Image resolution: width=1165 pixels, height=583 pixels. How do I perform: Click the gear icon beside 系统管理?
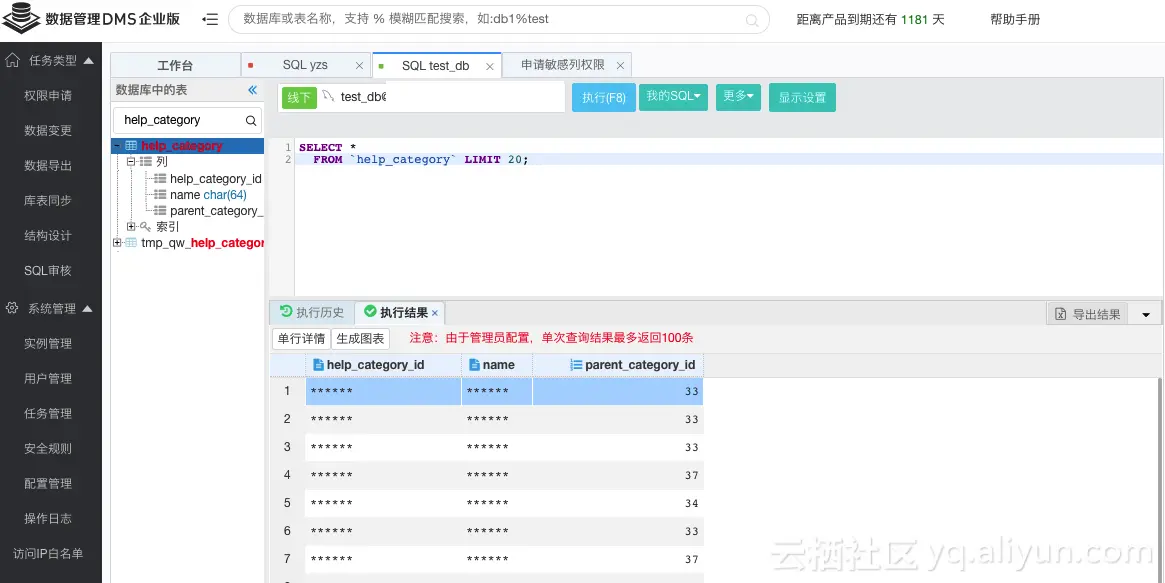coord(13,308)
